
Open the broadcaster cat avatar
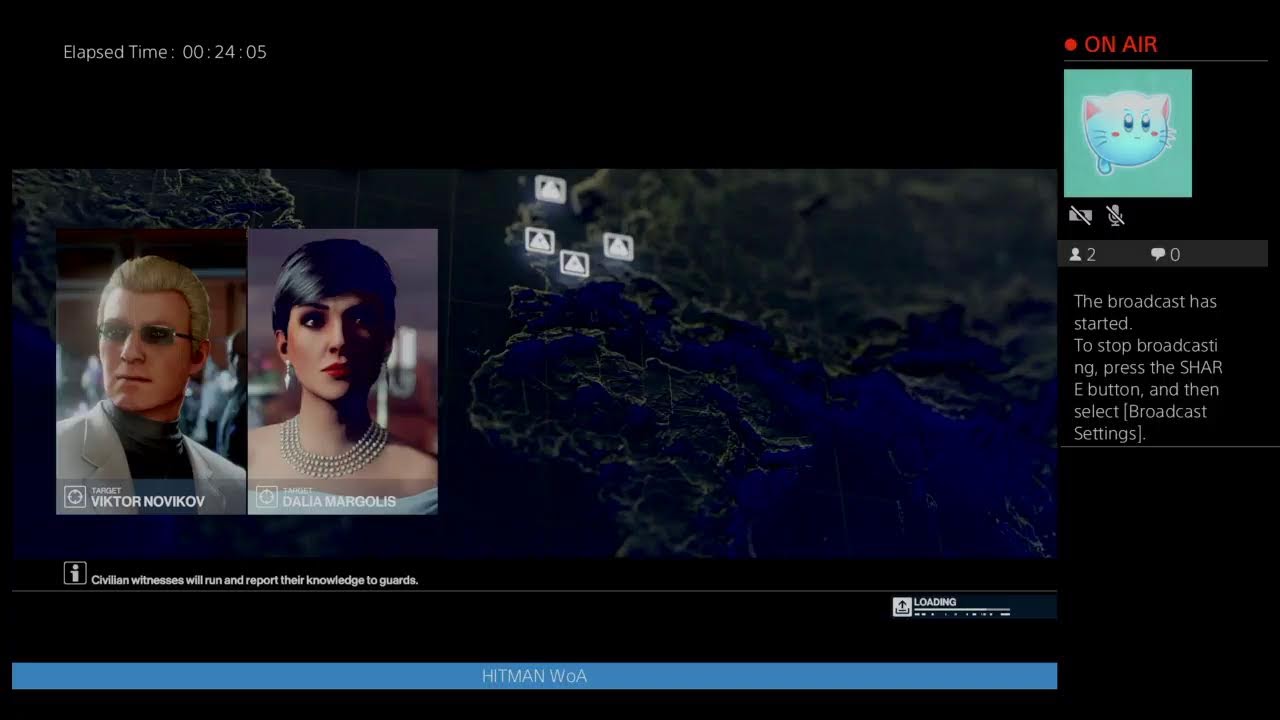coord(1128,133)
